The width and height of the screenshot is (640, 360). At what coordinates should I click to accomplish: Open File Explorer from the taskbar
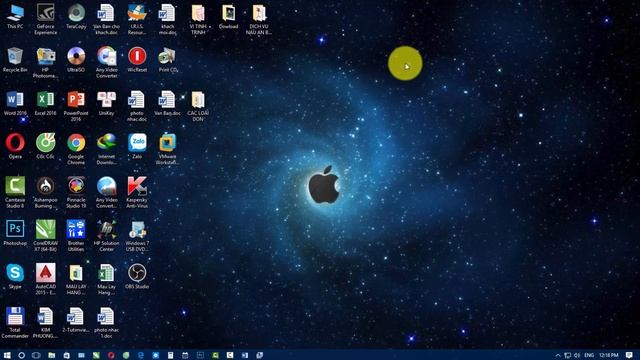(51, 355)
